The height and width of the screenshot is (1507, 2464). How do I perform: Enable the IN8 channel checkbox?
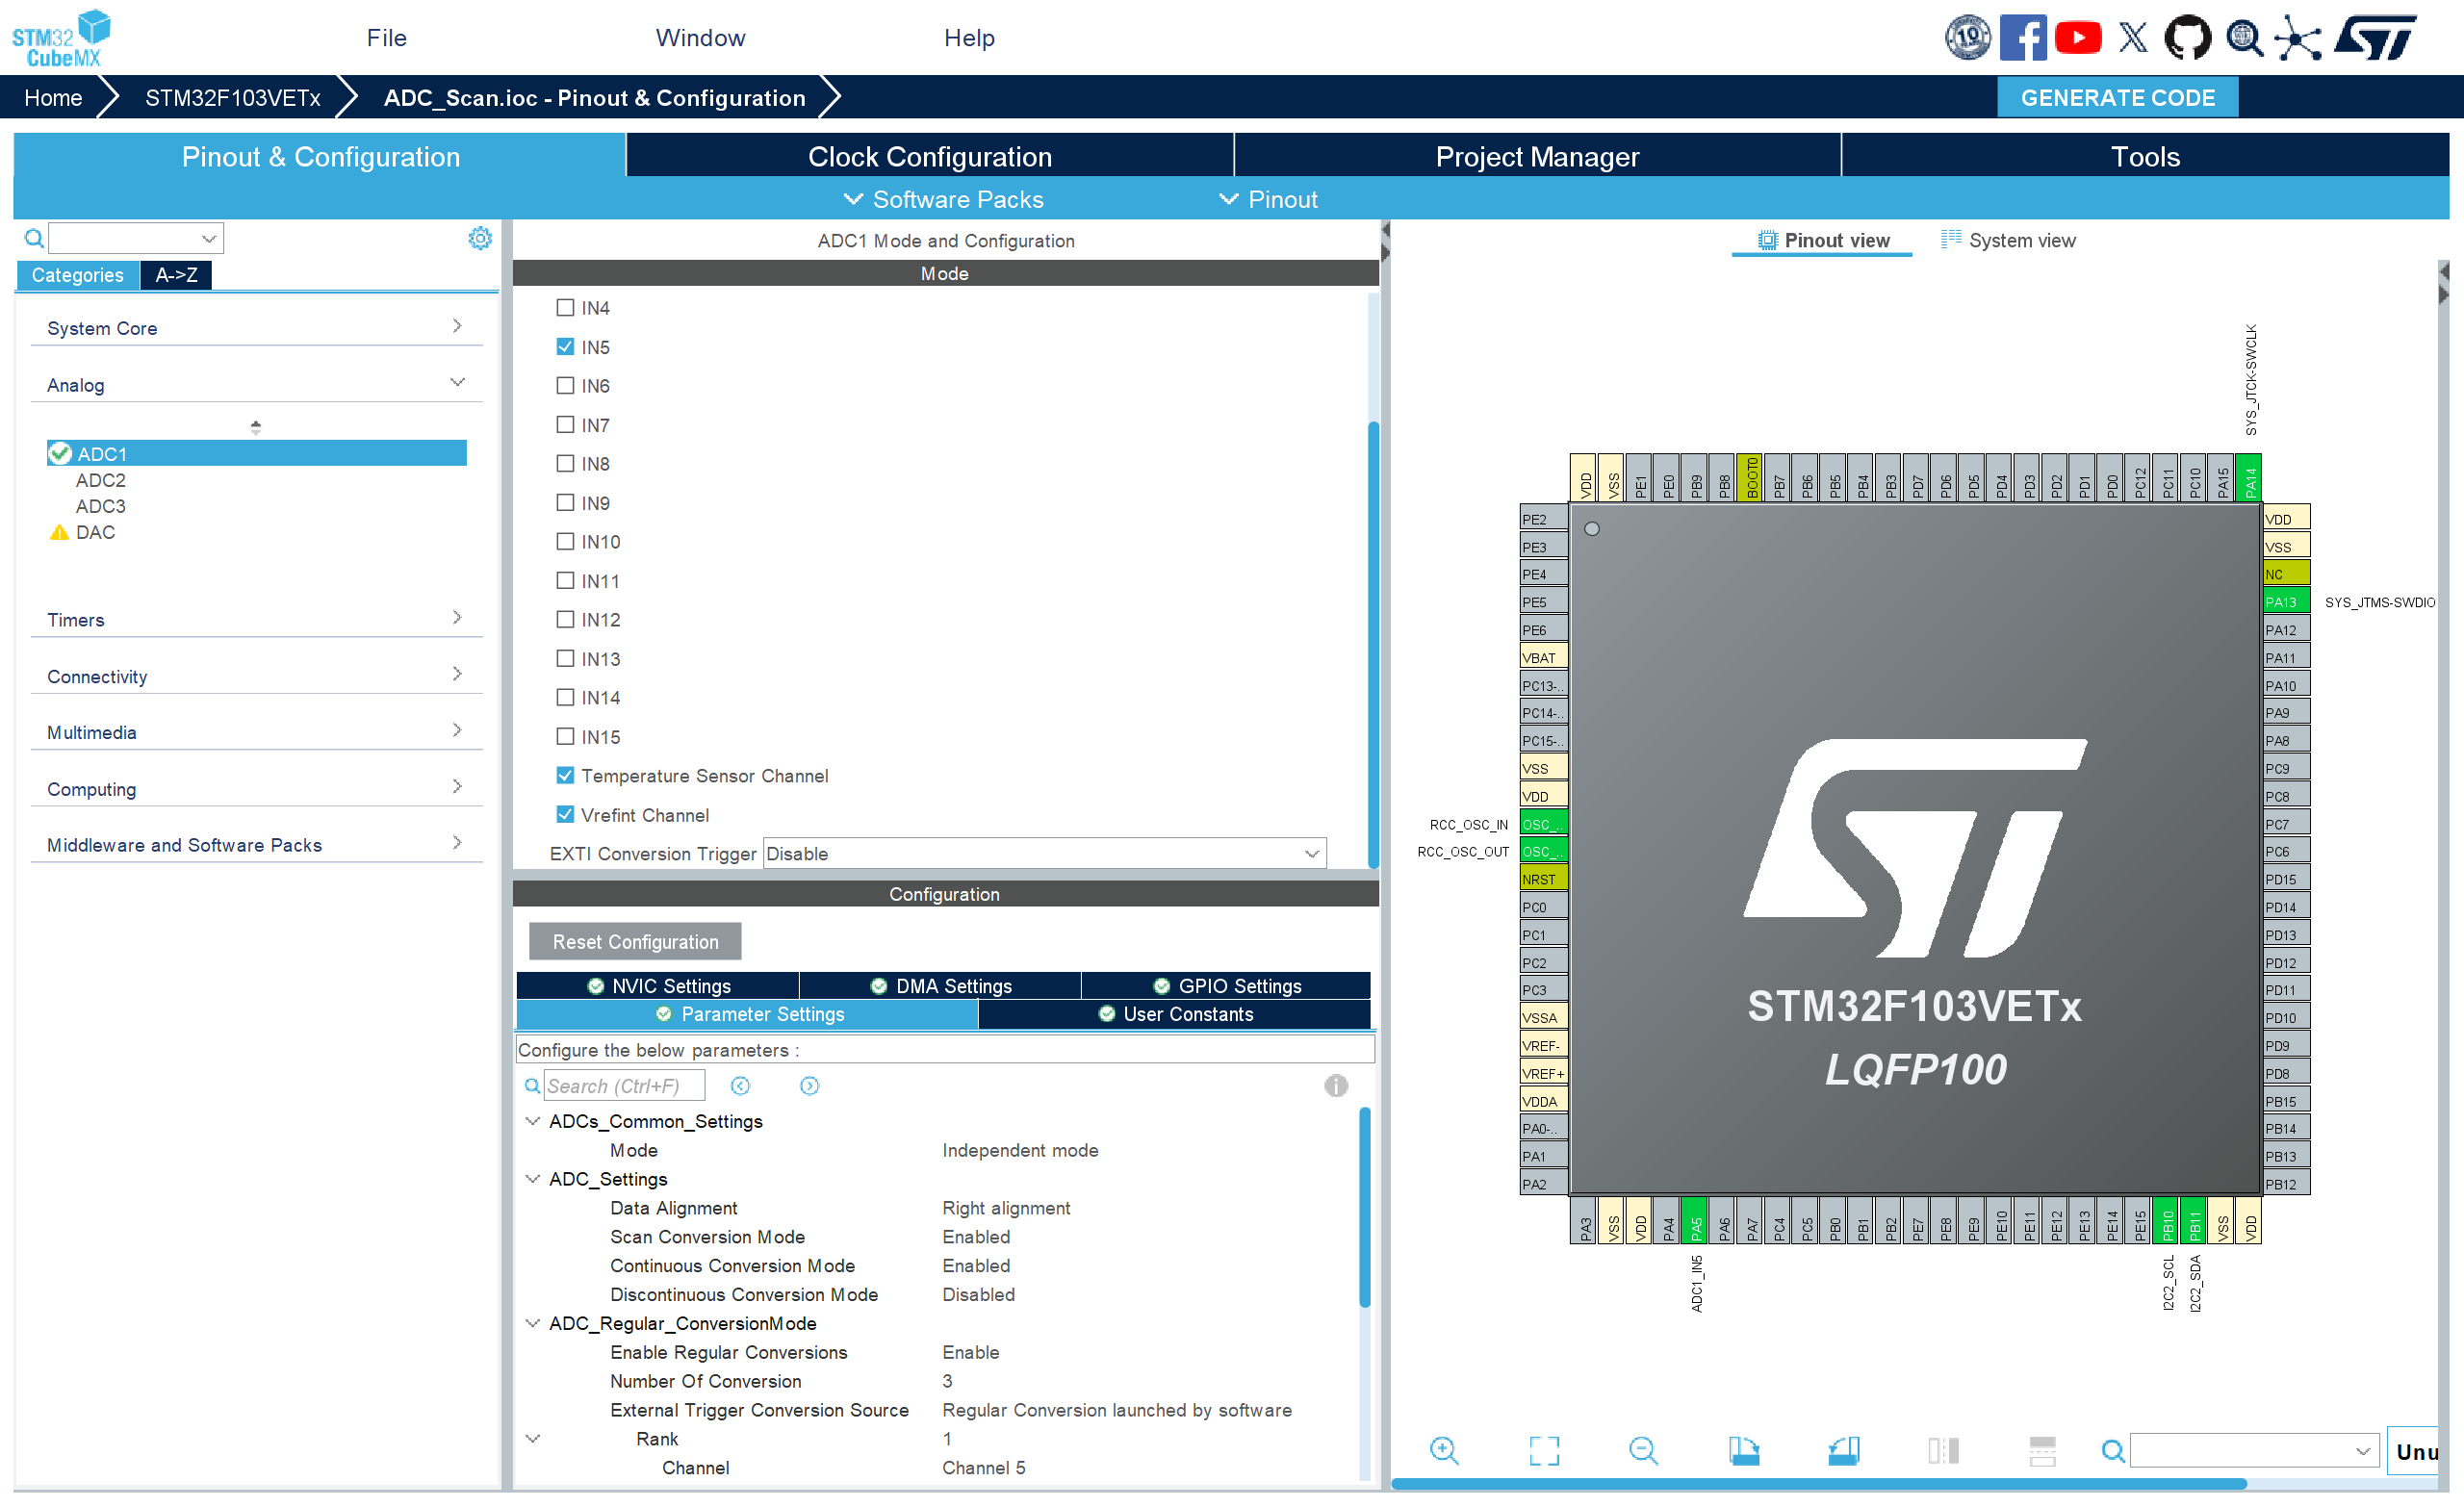point(565,463)
